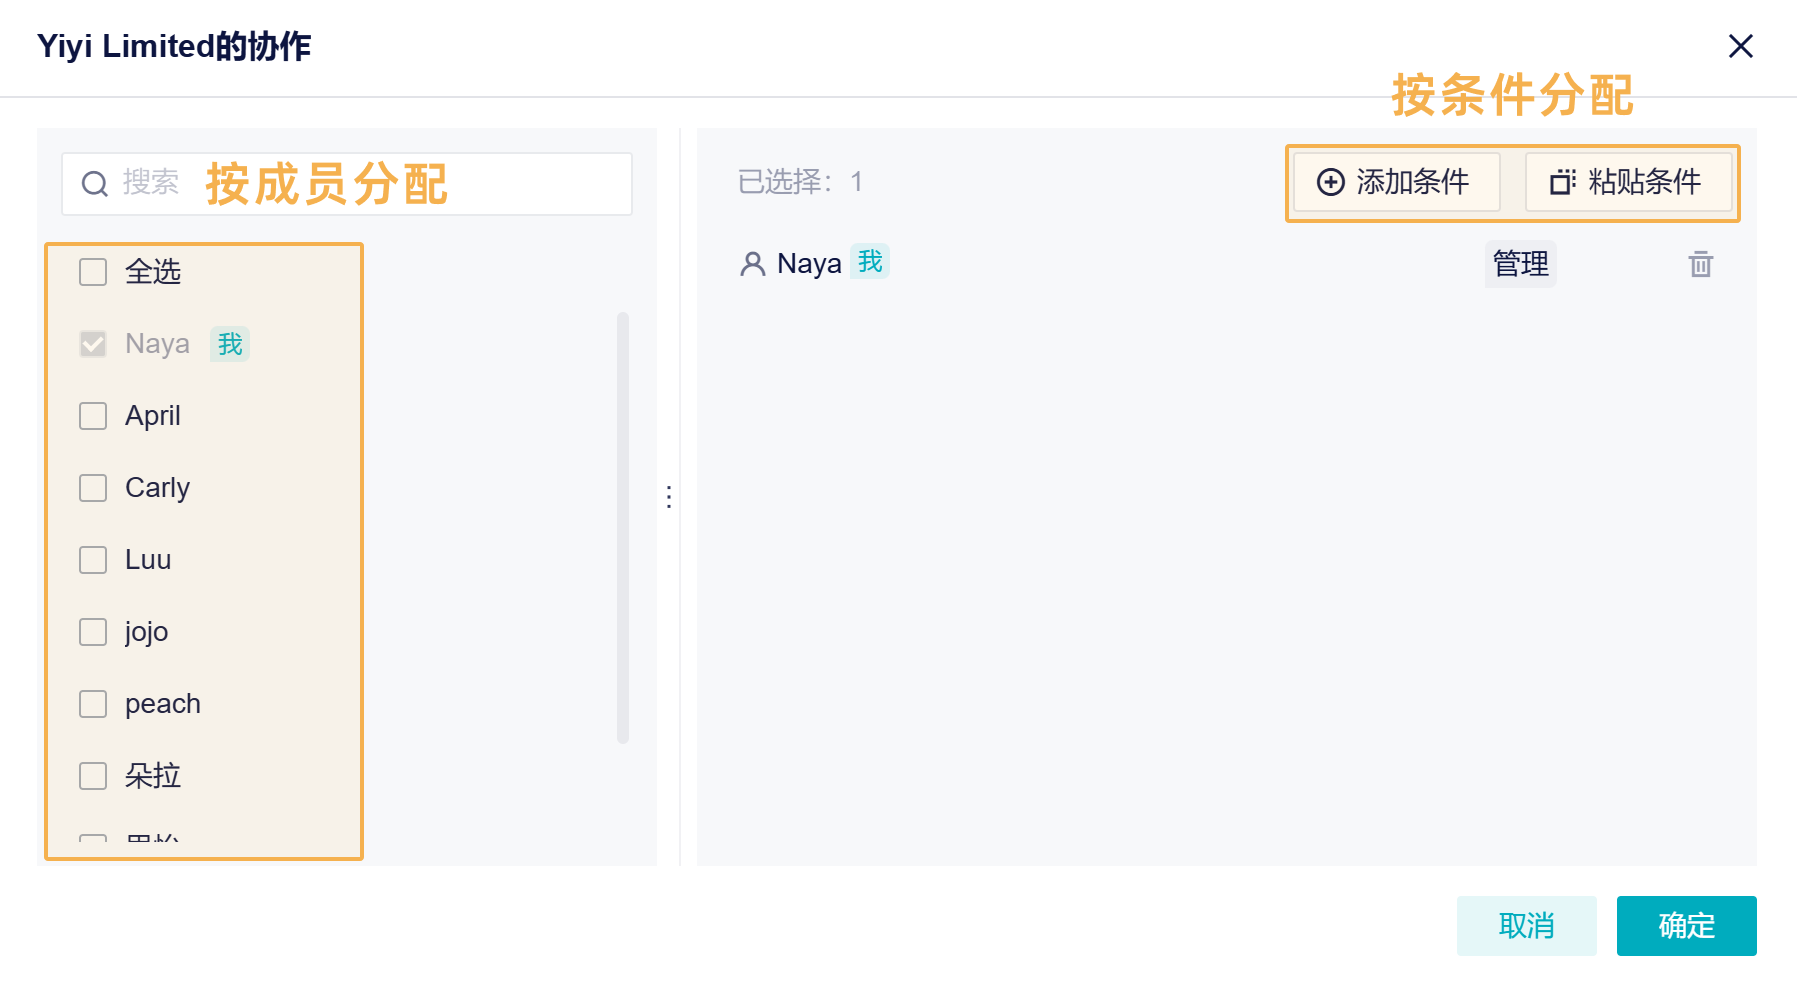Click the person icon next to Naya
The height and width of the screenshot is (988, 1797).
point(752,264)
